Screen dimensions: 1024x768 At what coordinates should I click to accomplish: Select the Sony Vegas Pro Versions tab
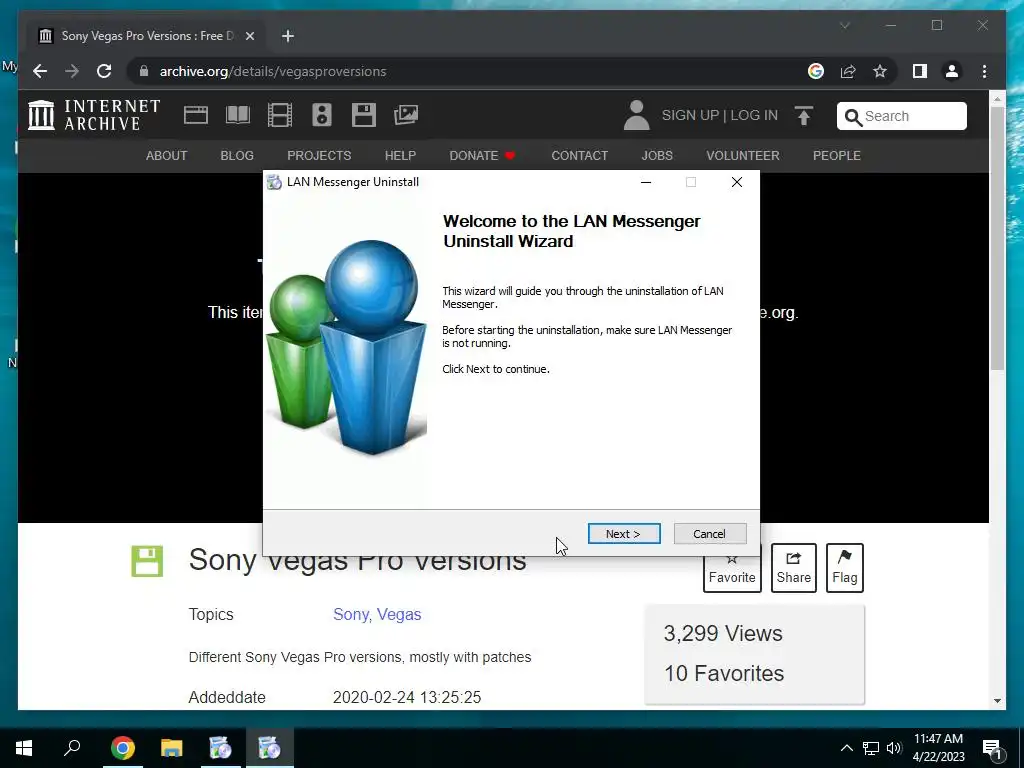click(146, 36)
